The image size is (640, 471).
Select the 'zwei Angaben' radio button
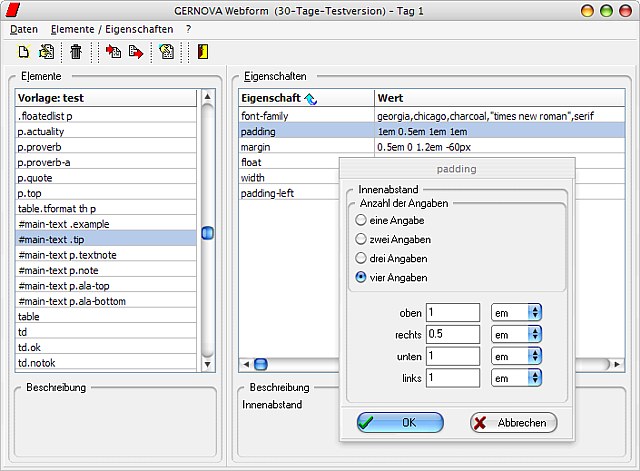[361, 239]
